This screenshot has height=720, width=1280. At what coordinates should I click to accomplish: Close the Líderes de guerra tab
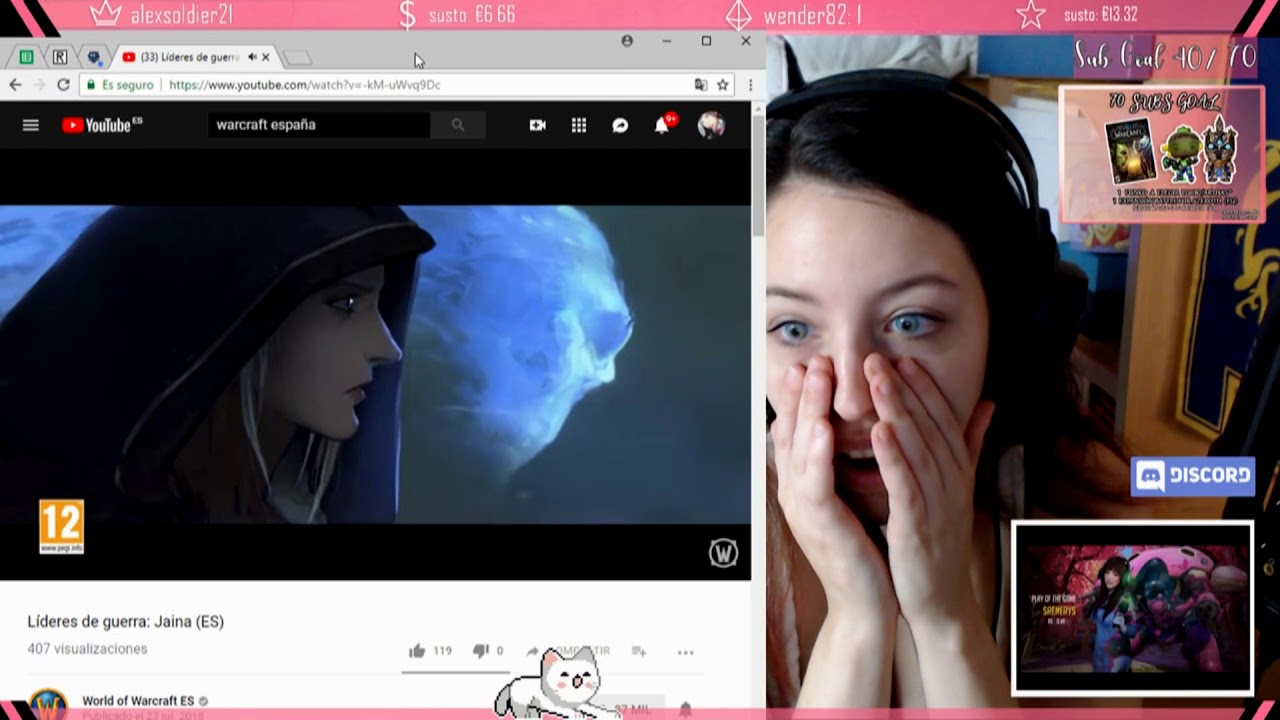coord(266,57)
